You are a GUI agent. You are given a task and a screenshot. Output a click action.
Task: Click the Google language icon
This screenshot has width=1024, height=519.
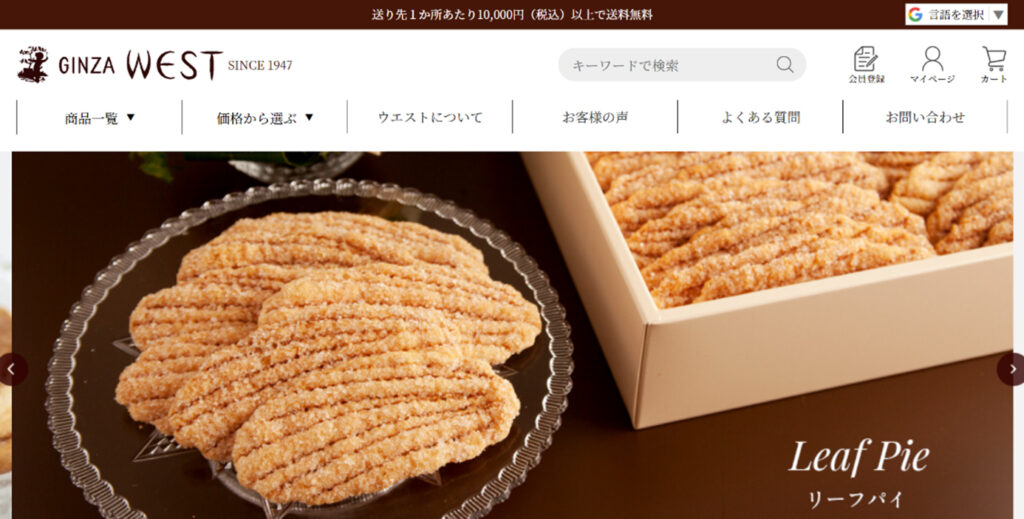click(x=915, y=14)
